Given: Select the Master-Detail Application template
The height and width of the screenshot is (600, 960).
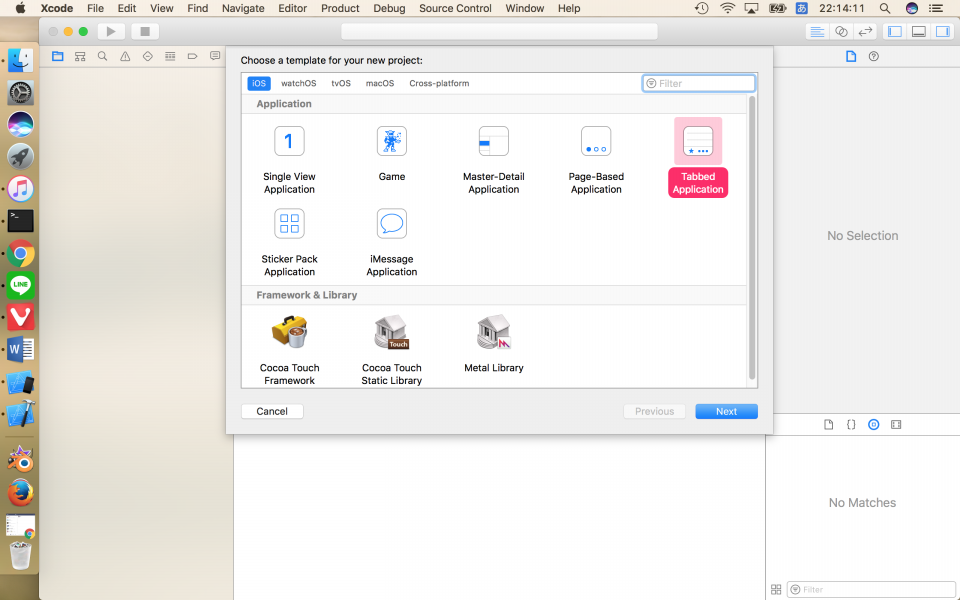Looking at the screenshot, I should tap(493, 157).
